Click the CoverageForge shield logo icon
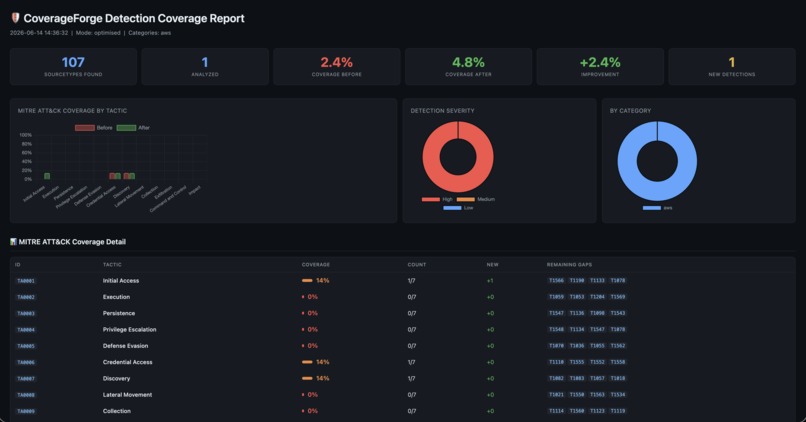 tap(15, 18)
